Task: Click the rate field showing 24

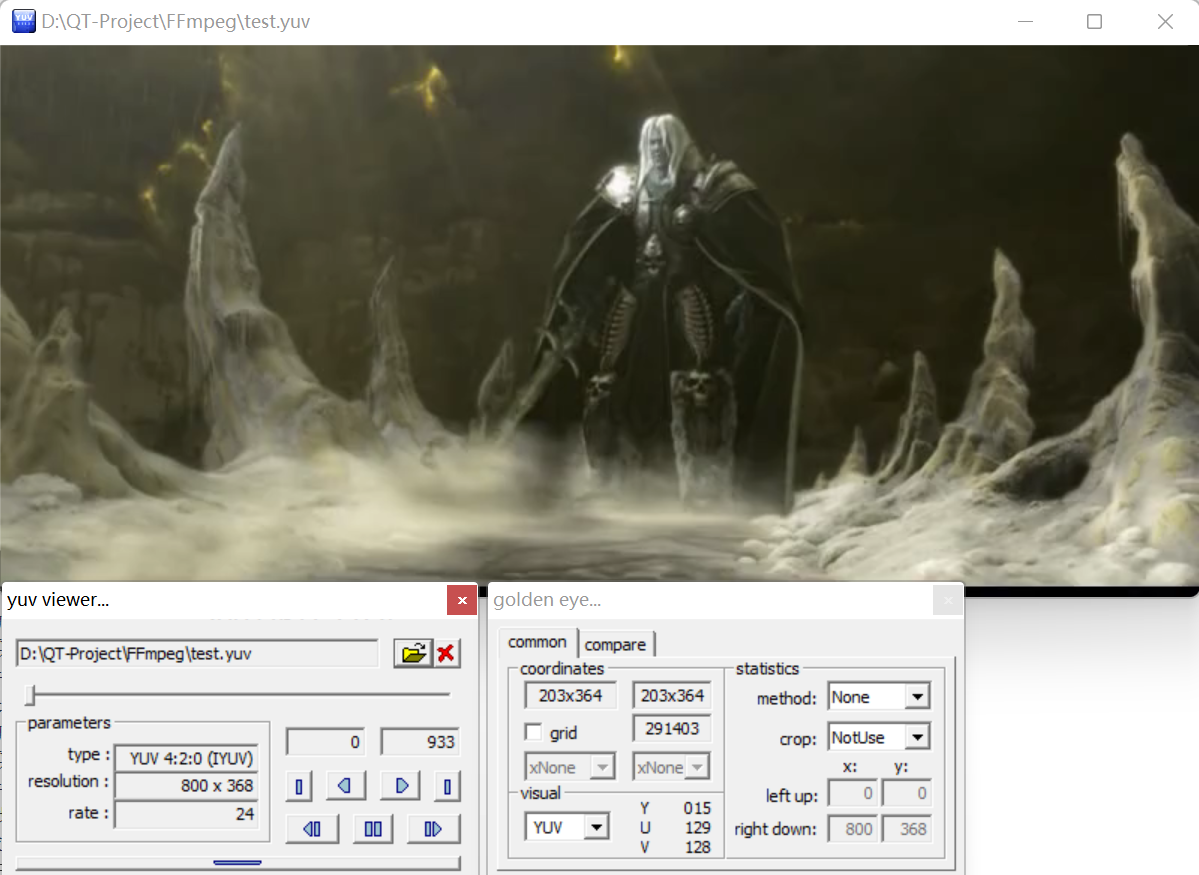Action: point(187,814)
